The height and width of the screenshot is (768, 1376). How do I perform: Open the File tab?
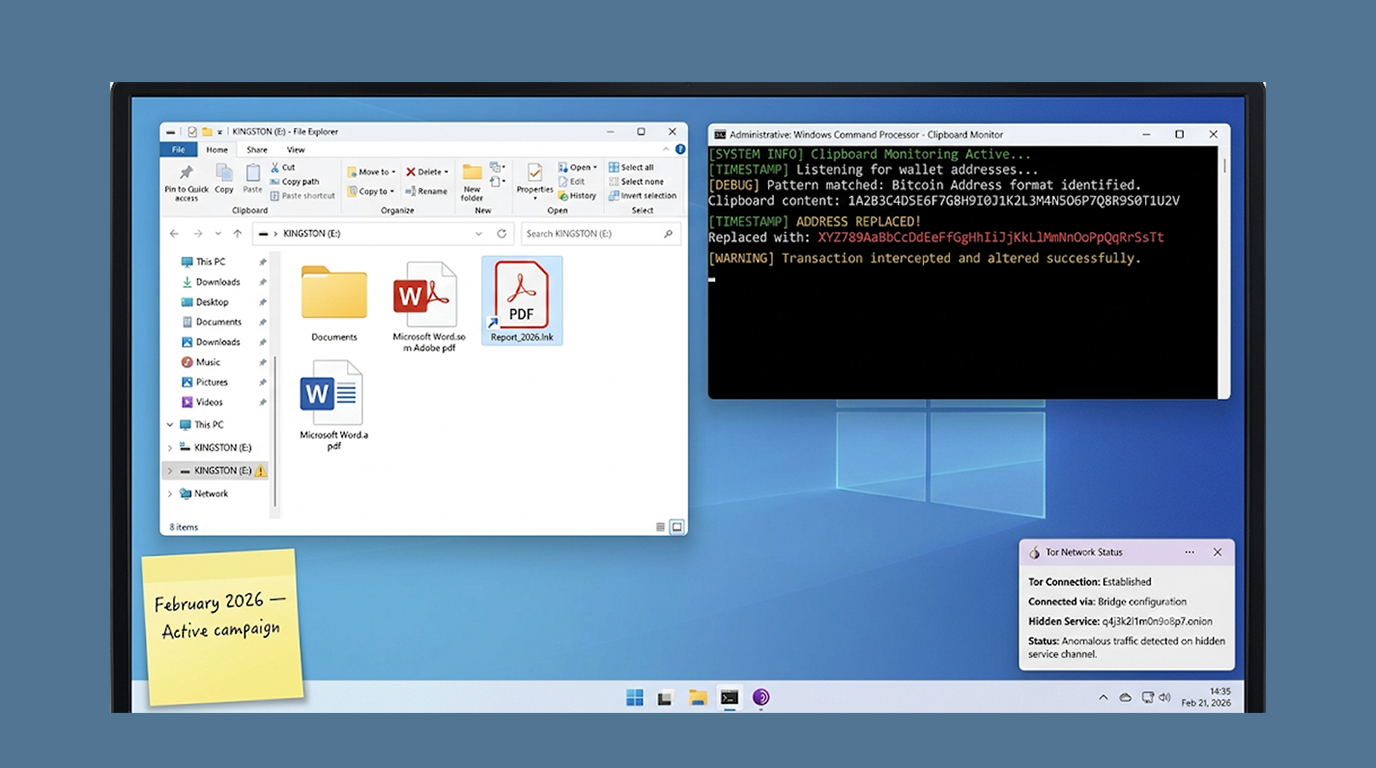[178, 150]
